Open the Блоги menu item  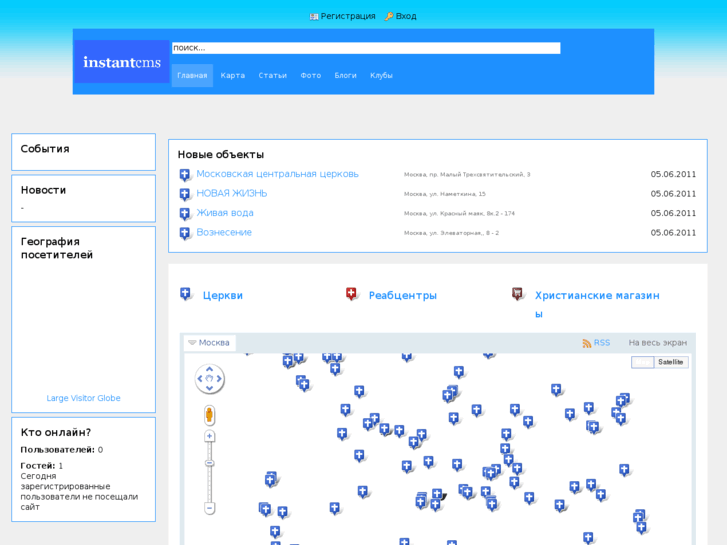tap(345, 76)
